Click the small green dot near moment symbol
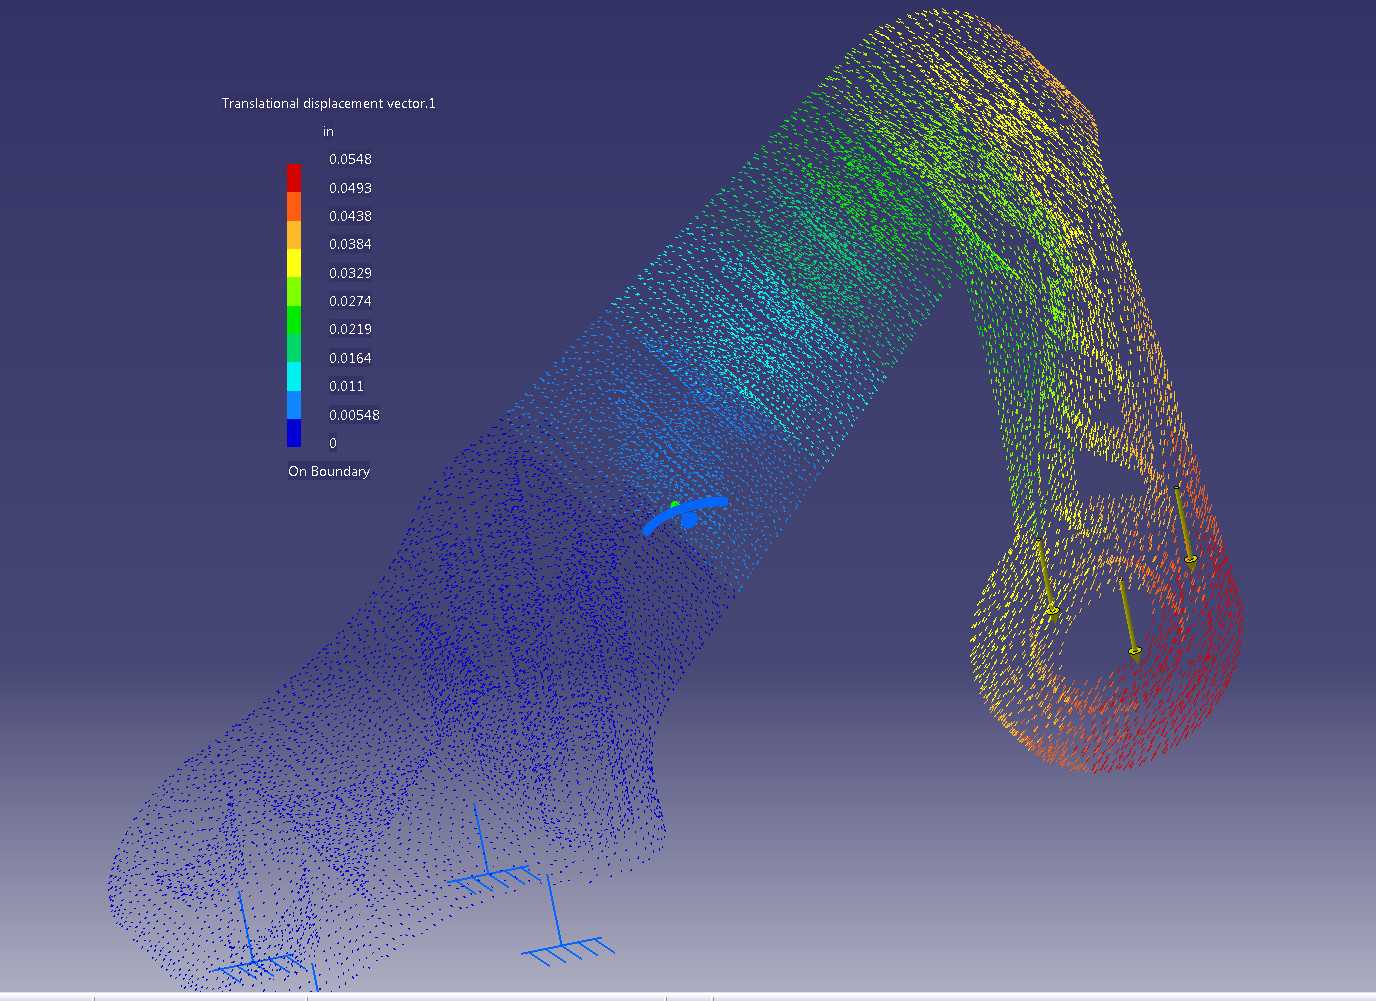This screenshot has height=1001, width=1376. pos(675,505)
